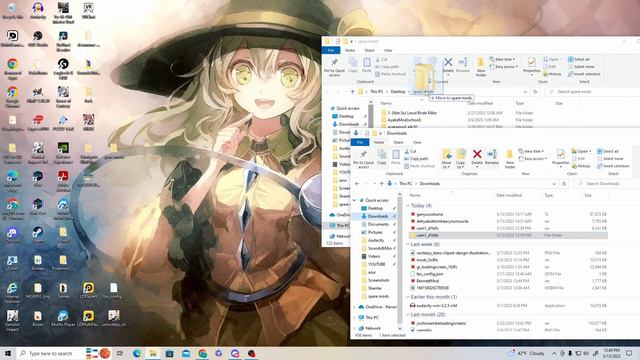Click Select none in the Downloads ribbon
640x360 pixels.
(x=610, y=158)
